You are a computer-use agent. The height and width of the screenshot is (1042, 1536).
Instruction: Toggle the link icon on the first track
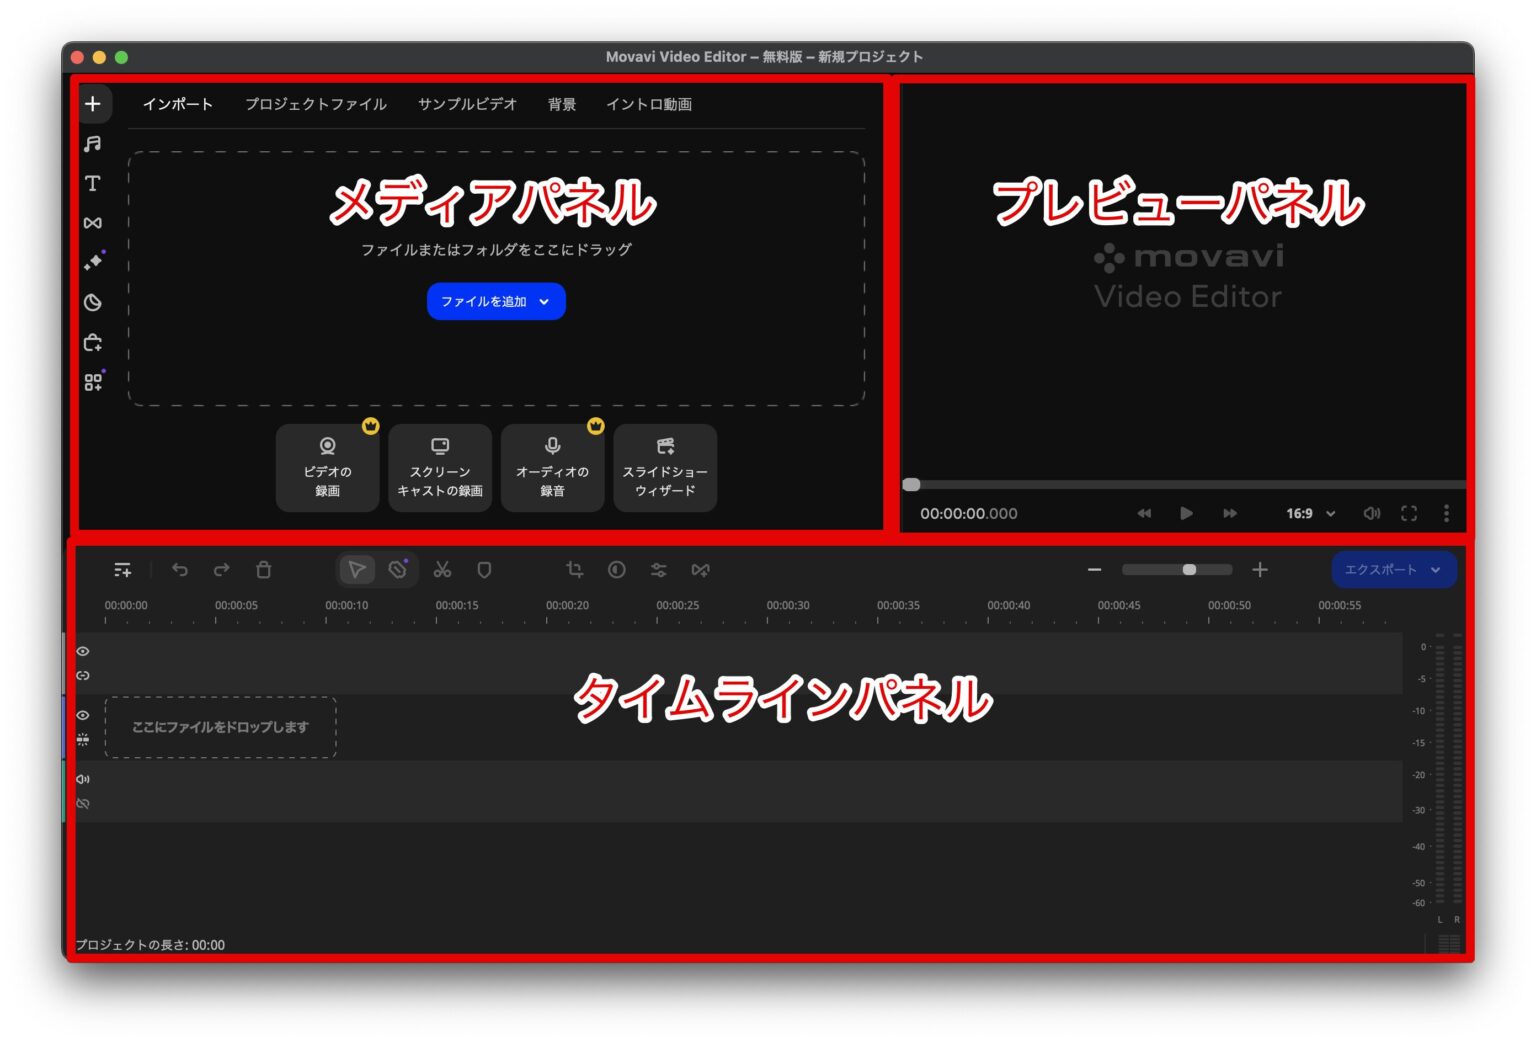point(84,675)
